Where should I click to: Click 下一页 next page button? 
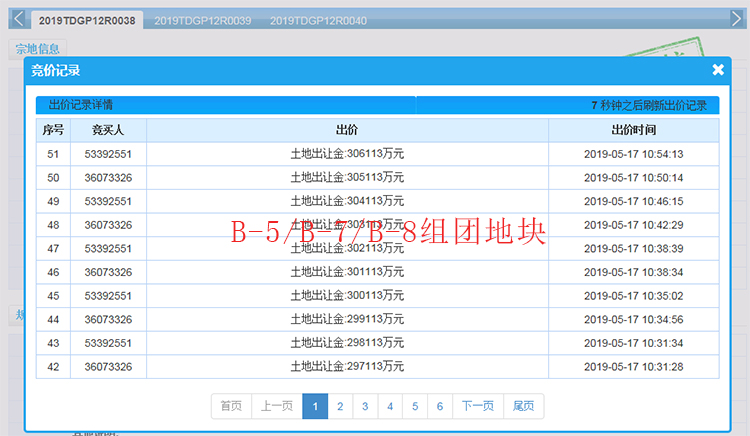pyautogui.click(x=478, y=406)
